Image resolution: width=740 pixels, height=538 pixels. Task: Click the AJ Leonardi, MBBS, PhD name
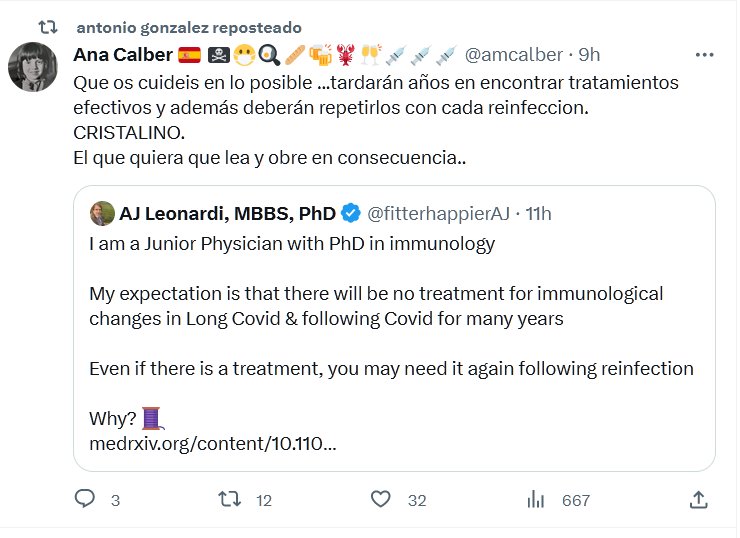[x=227, y=213]
